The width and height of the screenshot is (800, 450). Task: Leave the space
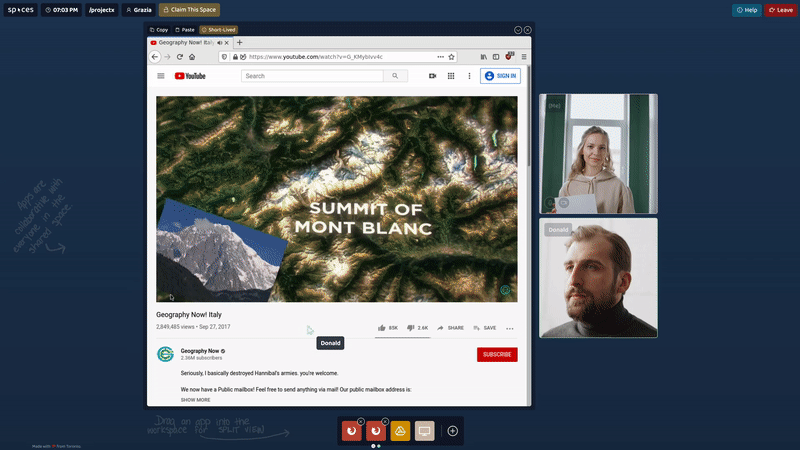[x=781, y=10]
